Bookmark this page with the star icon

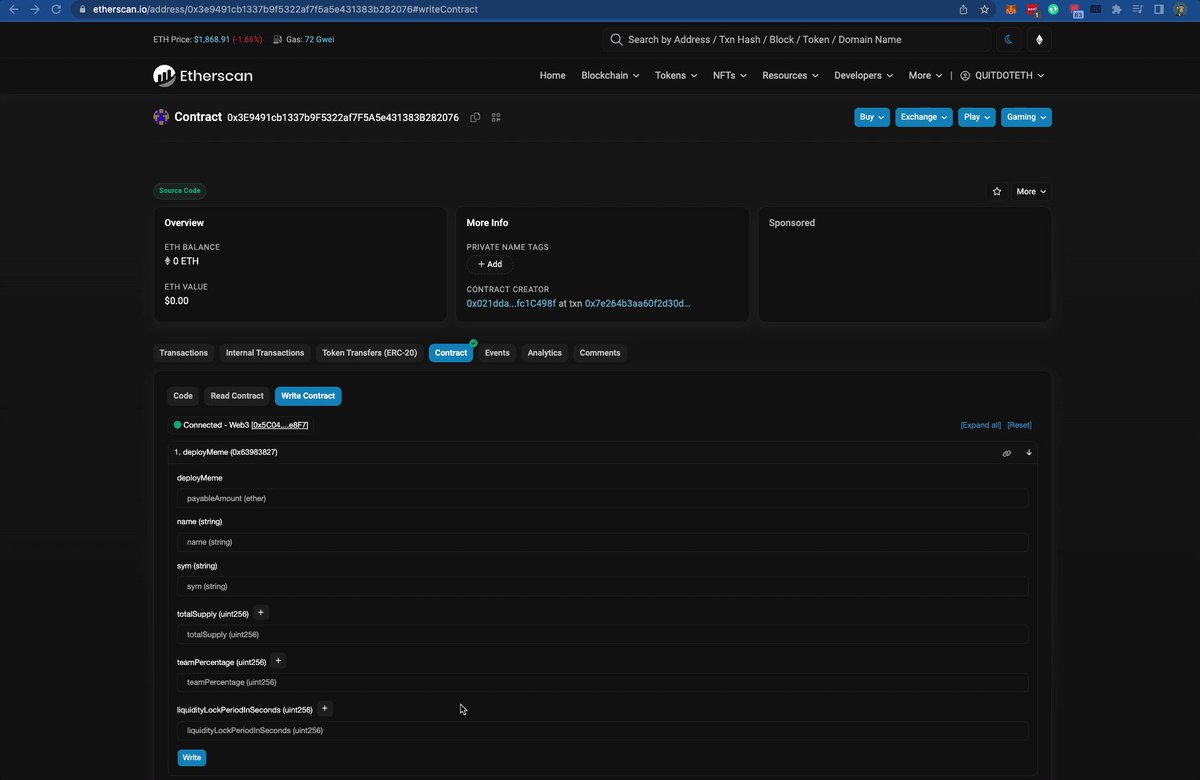pyautogui.click(x=985, y=9)
